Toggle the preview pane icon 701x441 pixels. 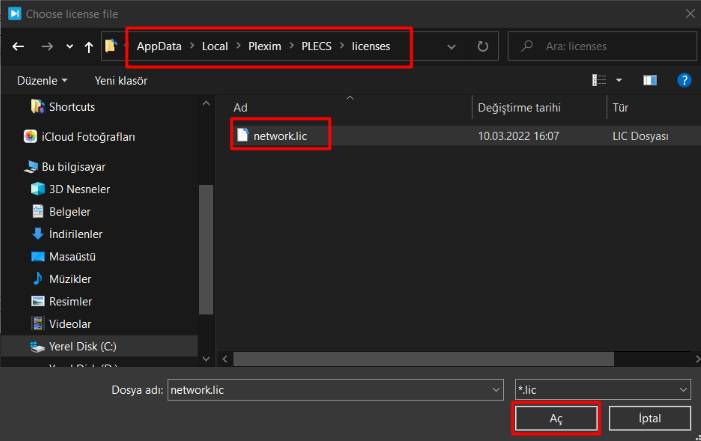[x=650, y=81]
